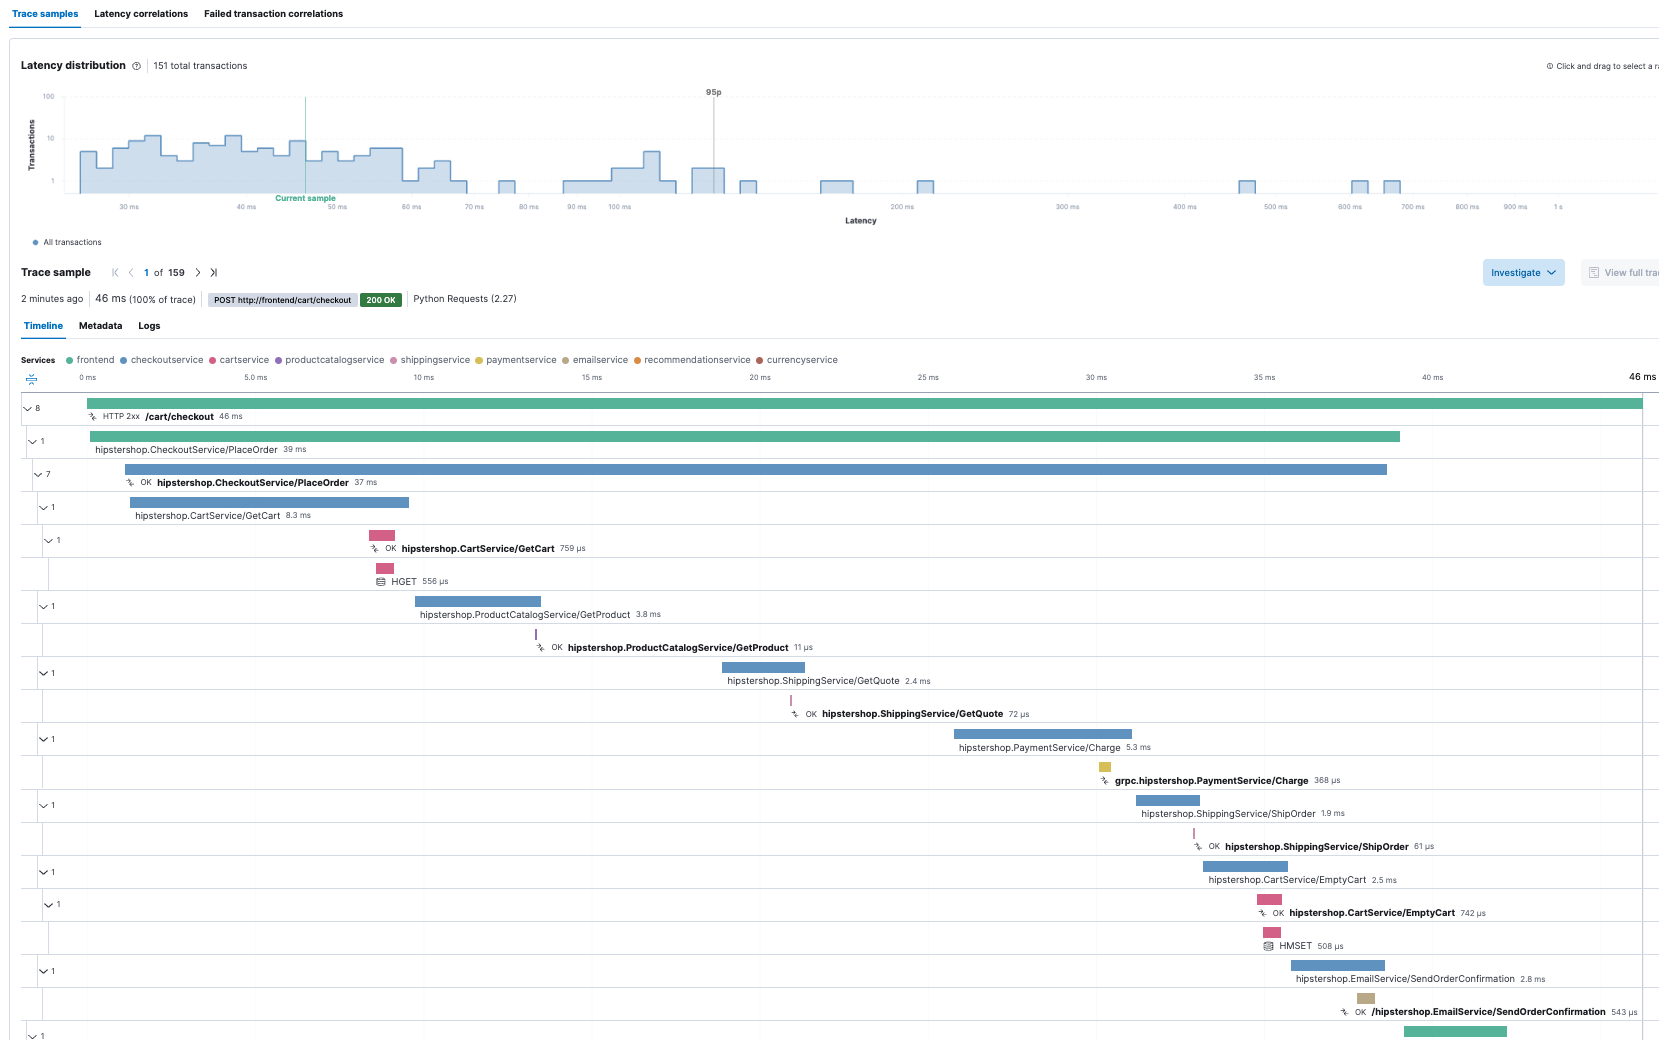Open the Investigate dropdown
This screenshot has width=1659, height=1040.
(1523, 273)
